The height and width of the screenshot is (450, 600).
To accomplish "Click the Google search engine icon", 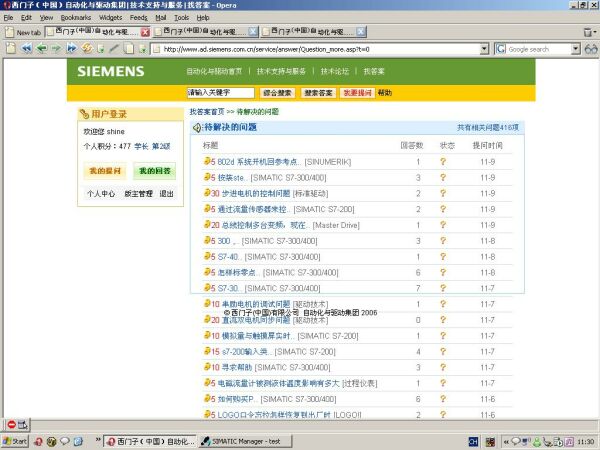I will pyautogui.click(x=500, y=49).
